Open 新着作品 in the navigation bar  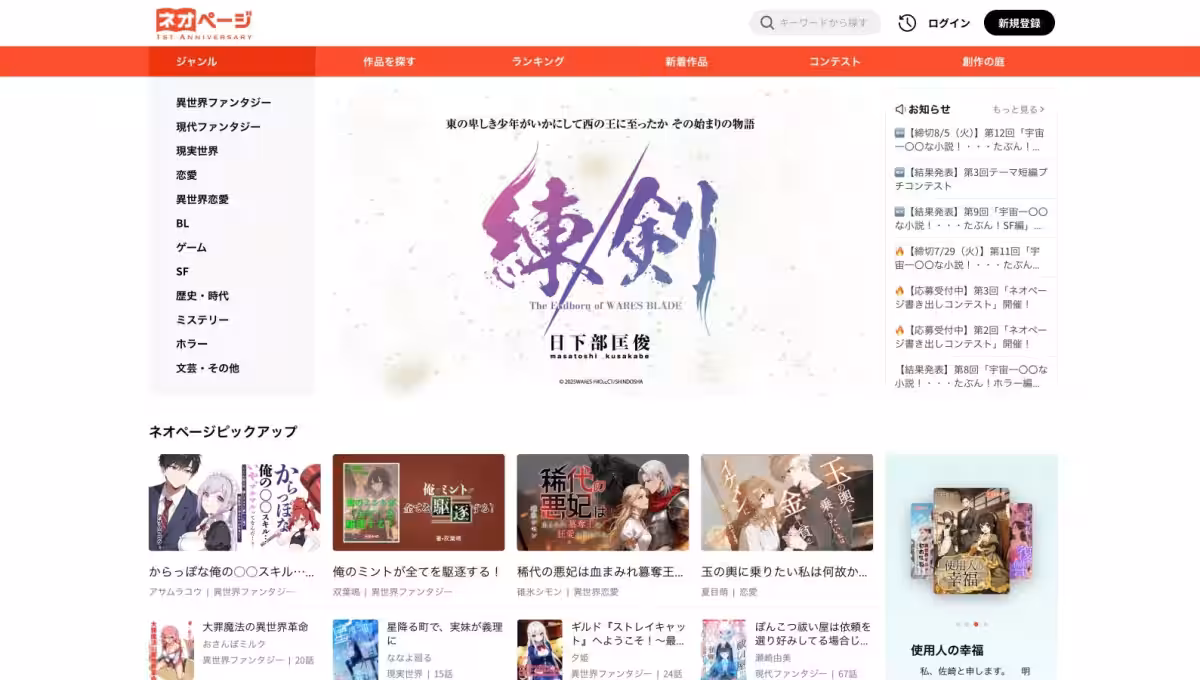pos(686,62)
